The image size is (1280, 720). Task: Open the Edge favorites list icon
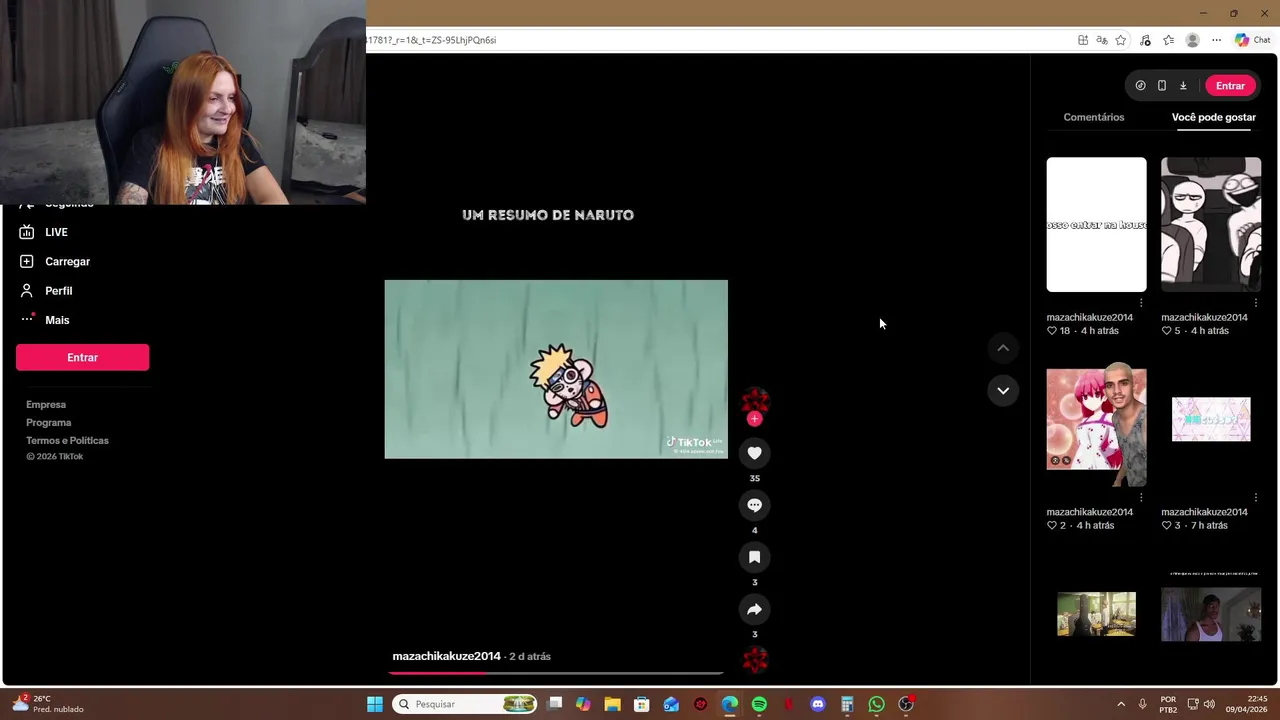[x=1168, y=40]
